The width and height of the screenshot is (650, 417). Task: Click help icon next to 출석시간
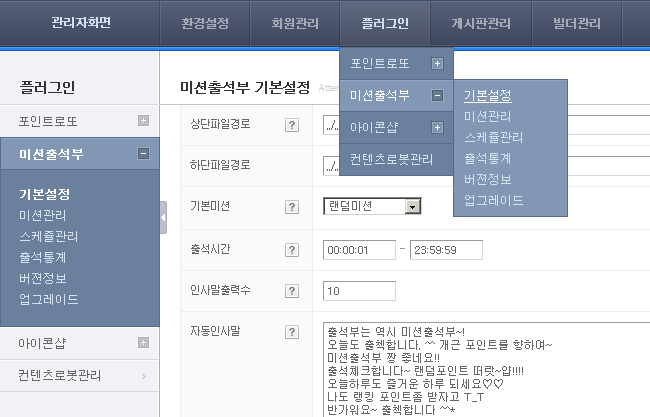[292, 249]
